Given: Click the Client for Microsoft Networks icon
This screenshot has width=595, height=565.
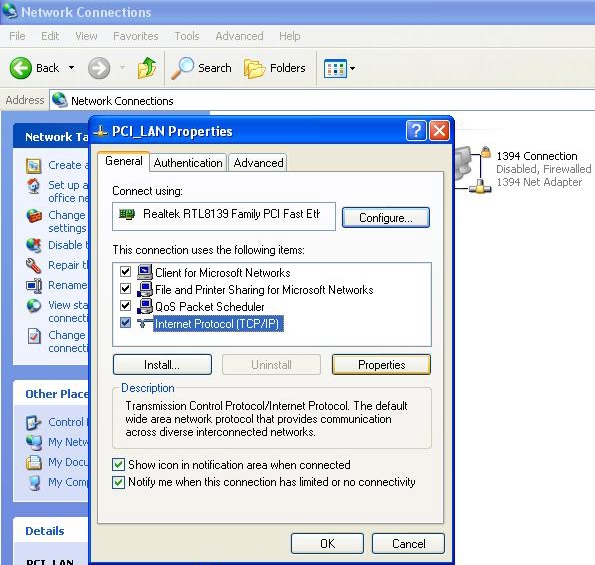Looking at the screenshot, I should (x=145, y=272).
